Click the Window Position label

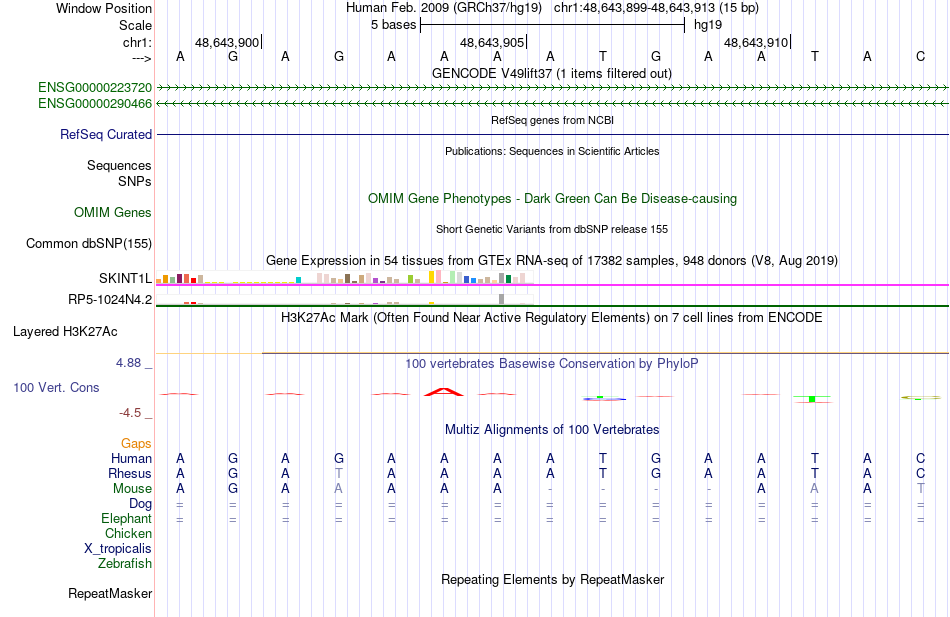tap(104, 8)
